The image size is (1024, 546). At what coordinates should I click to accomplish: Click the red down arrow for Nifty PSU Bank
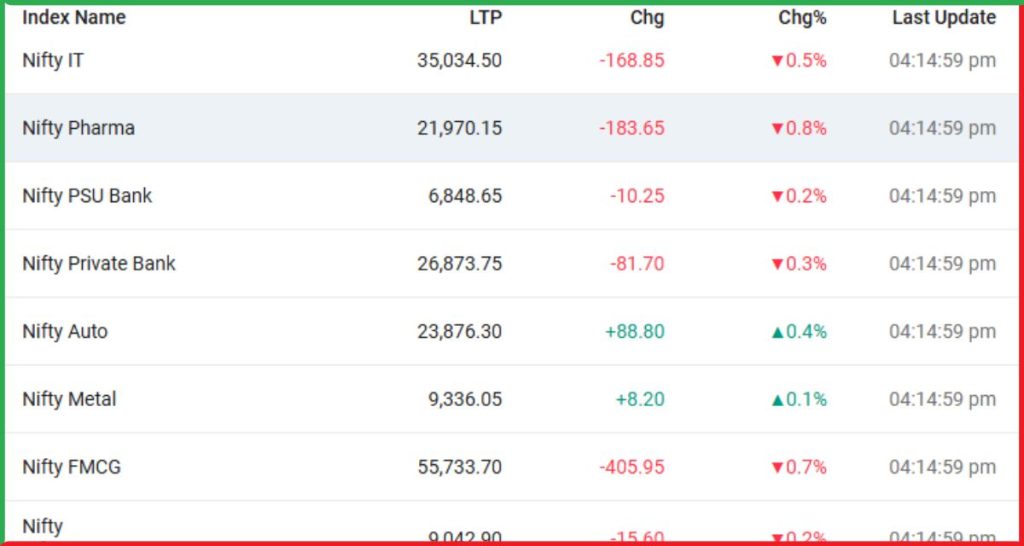pyautogui.click(x=776, y=197)
